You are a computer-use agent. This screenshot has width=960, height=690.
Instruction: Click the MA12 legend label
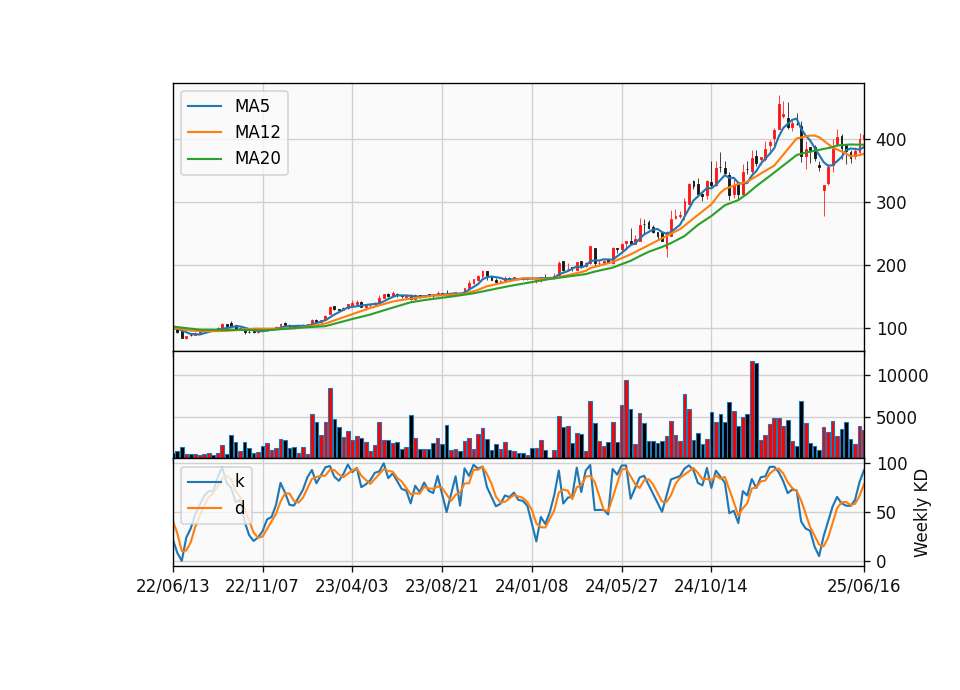[257, 132]
